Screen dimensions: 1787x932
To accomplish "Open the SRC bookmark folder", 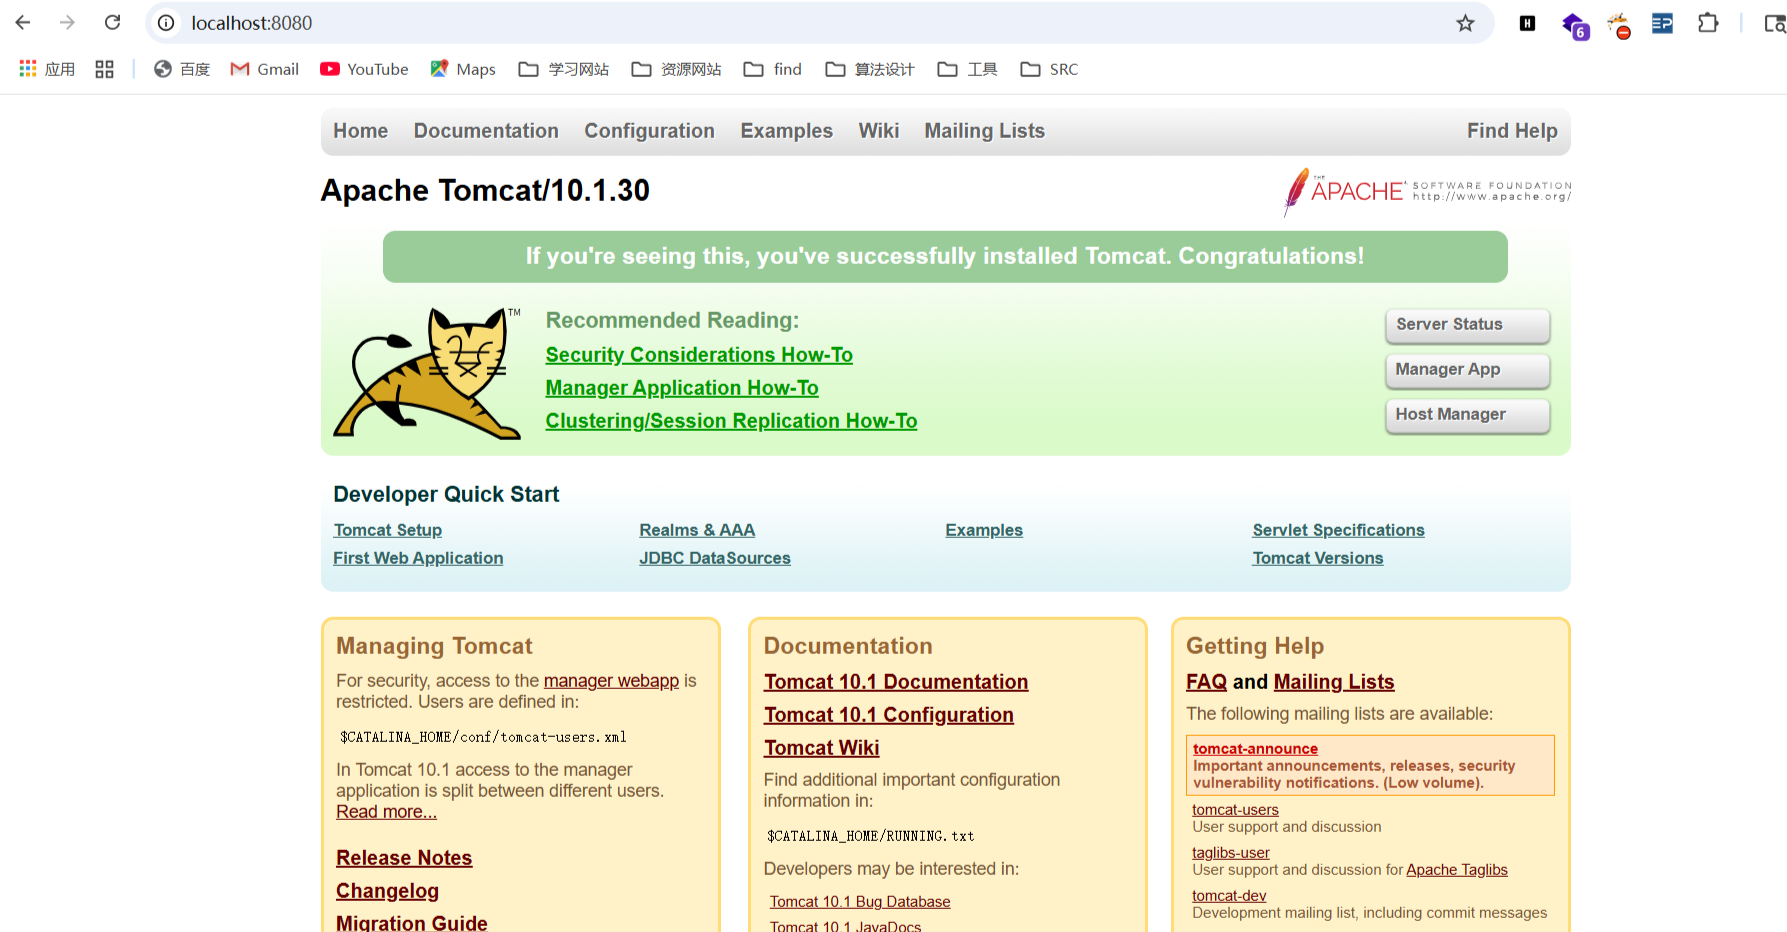I will tap(1049, 69).
